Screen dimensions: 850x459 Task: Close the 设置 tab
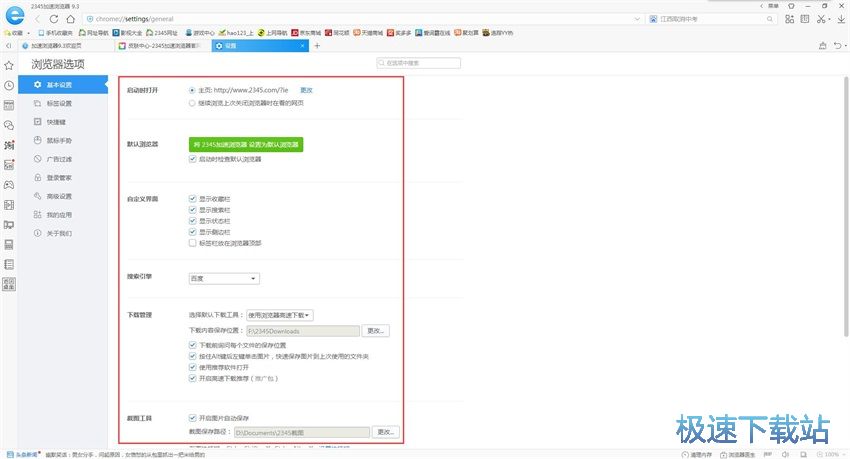[302, 46]
